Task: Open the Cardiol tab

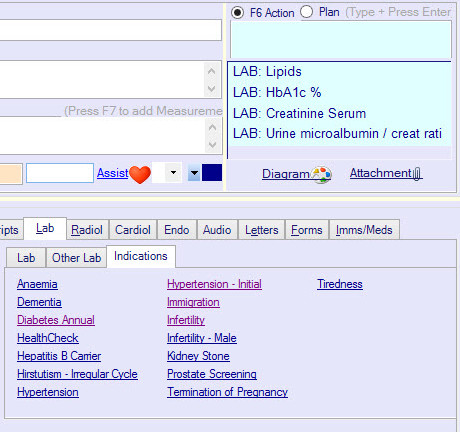Action: tap(133, 230)
